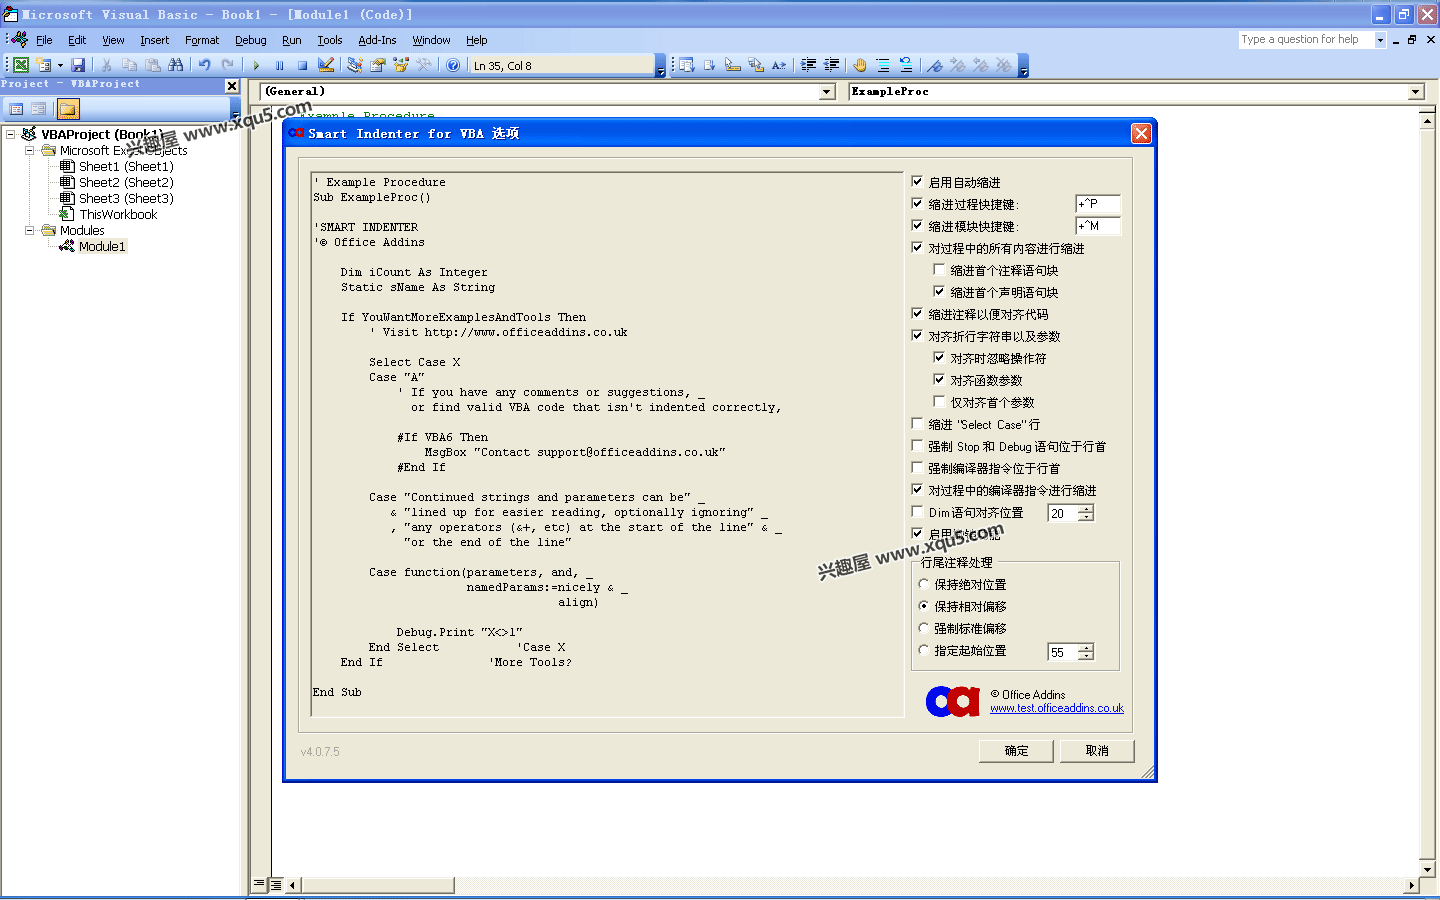Image resolution: width=1440 pixels, height=900 pixels.
Task: Toggle 启用自动缩进 checkbox
Action: coord(917,181)
